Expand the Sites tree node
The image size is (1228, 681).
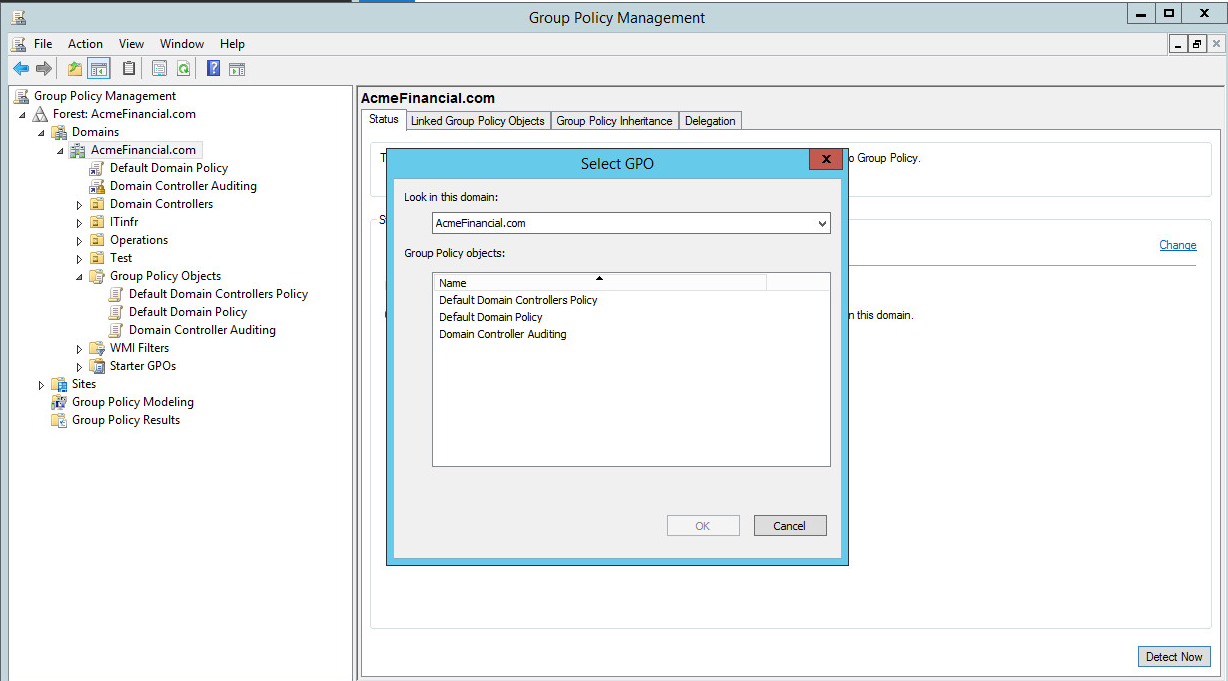[41, 385]
